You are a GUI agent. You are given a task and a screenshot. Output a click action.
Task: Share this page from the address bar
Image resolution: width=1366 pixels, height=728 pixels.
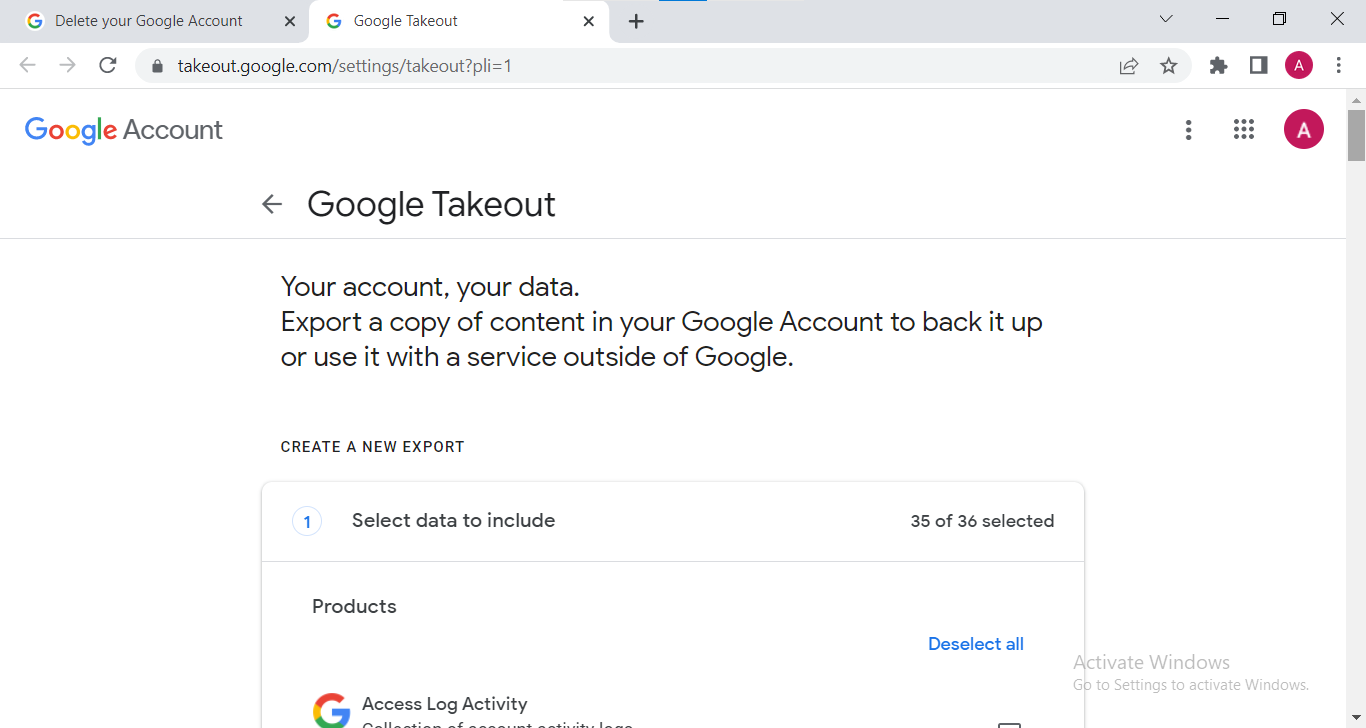tap(1129, 66)
